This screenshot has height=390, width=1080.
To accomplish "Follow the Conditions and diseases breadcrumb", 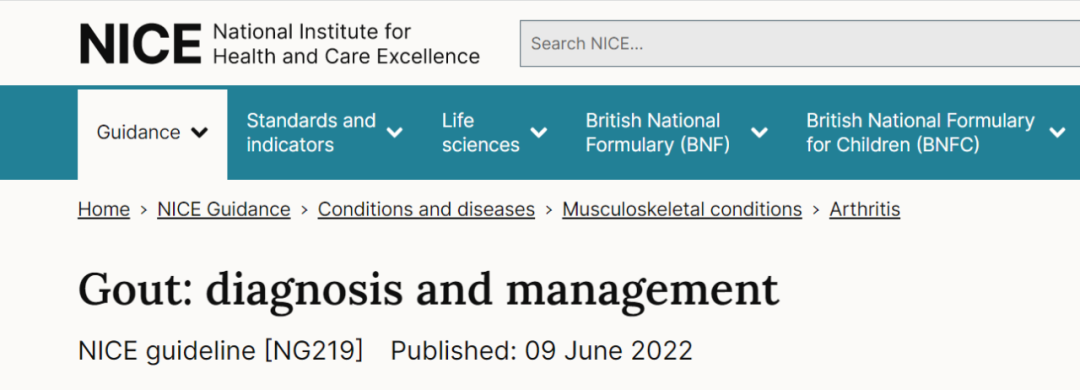I will tap(426, 209).
